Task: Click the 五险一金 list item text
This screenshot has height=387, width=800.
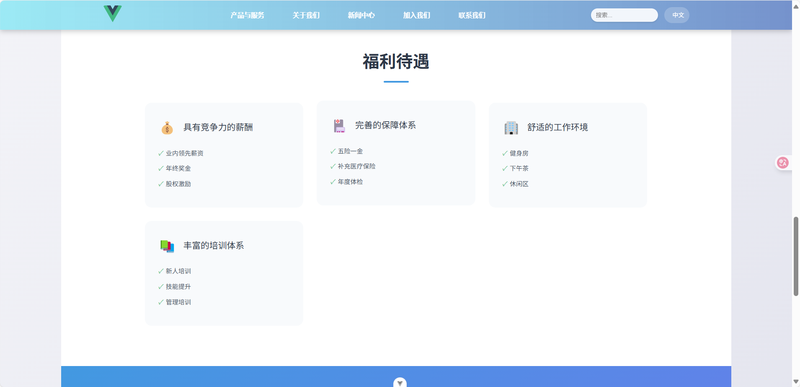Action: pos(351,151)
